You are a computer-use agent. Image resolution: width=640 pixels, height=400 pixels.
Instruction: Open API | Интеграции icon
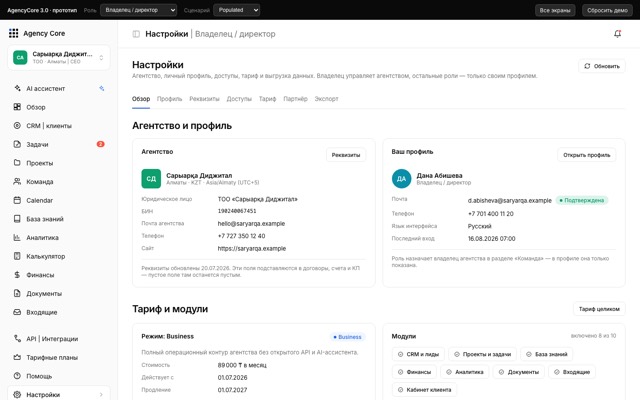[x=17, y=338]
